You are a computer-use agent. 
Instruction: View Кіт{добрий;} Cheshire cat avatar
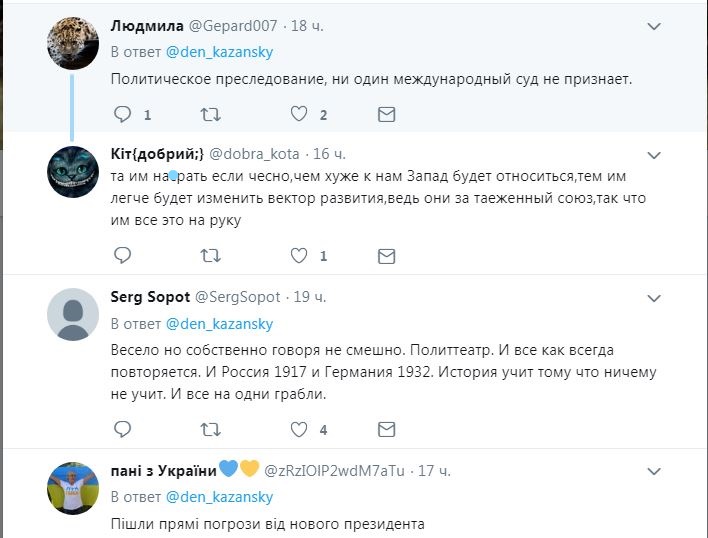click(x=73, y=172)
